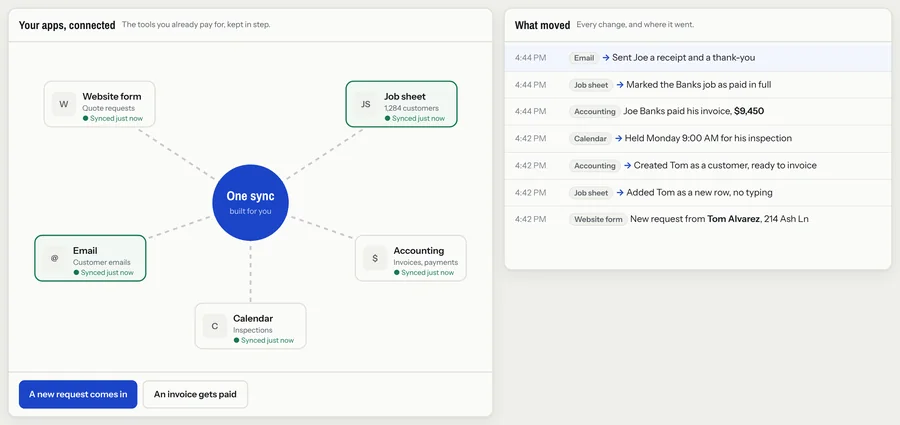Click 'Tom Alvarez' name in new request entry
Image resolution: width=900 pixels, height=425 pixels.
(732, 219)
